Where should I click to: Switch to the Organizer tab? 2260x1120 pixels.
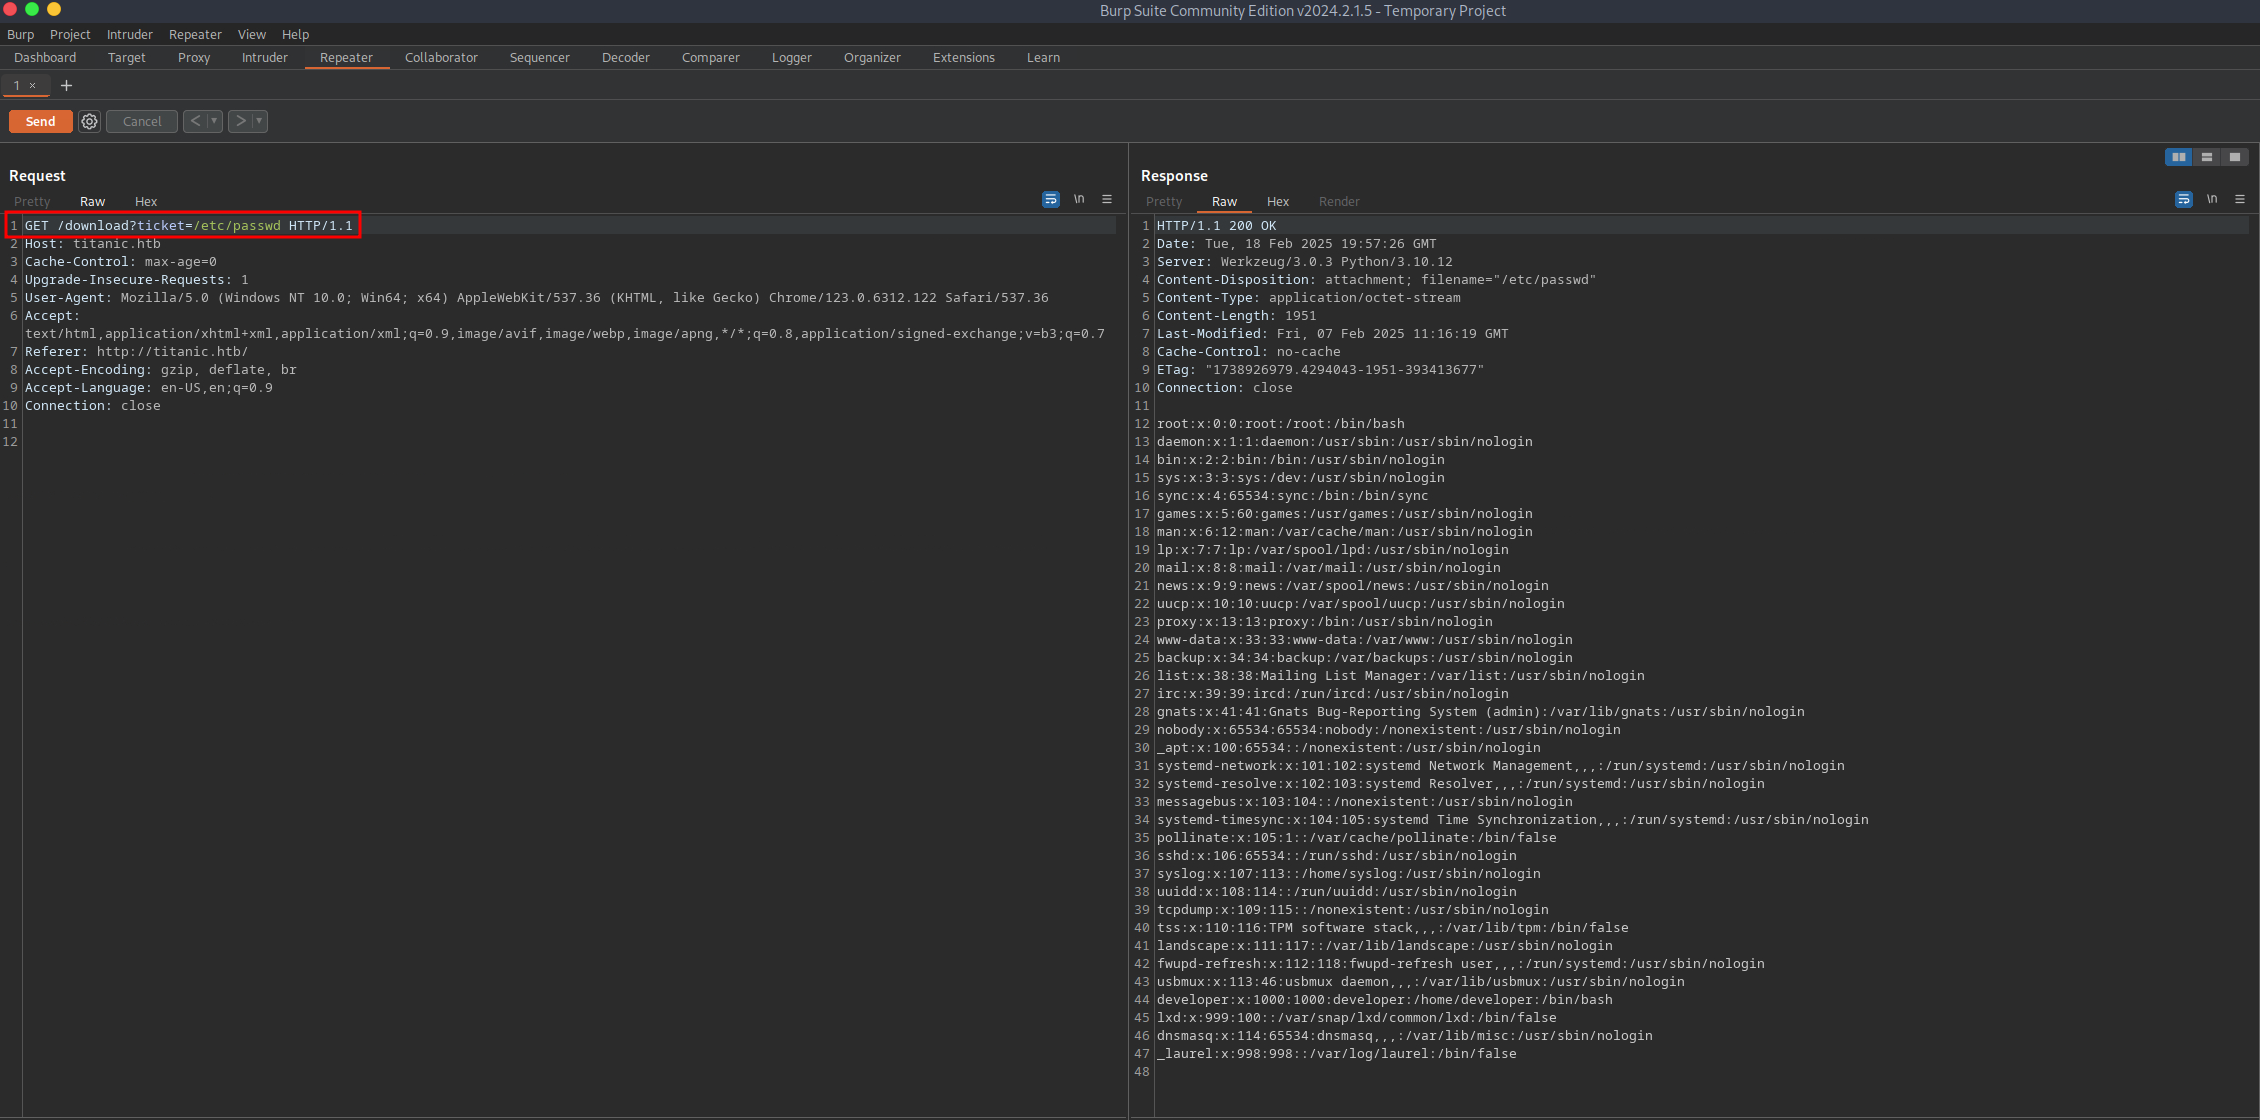click(872, 57)
